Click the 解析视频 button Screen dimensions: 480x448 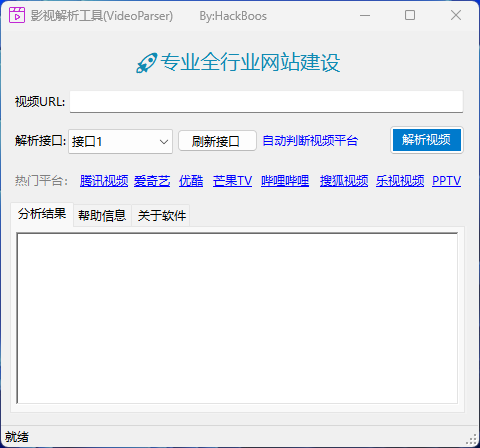(427, 140)
